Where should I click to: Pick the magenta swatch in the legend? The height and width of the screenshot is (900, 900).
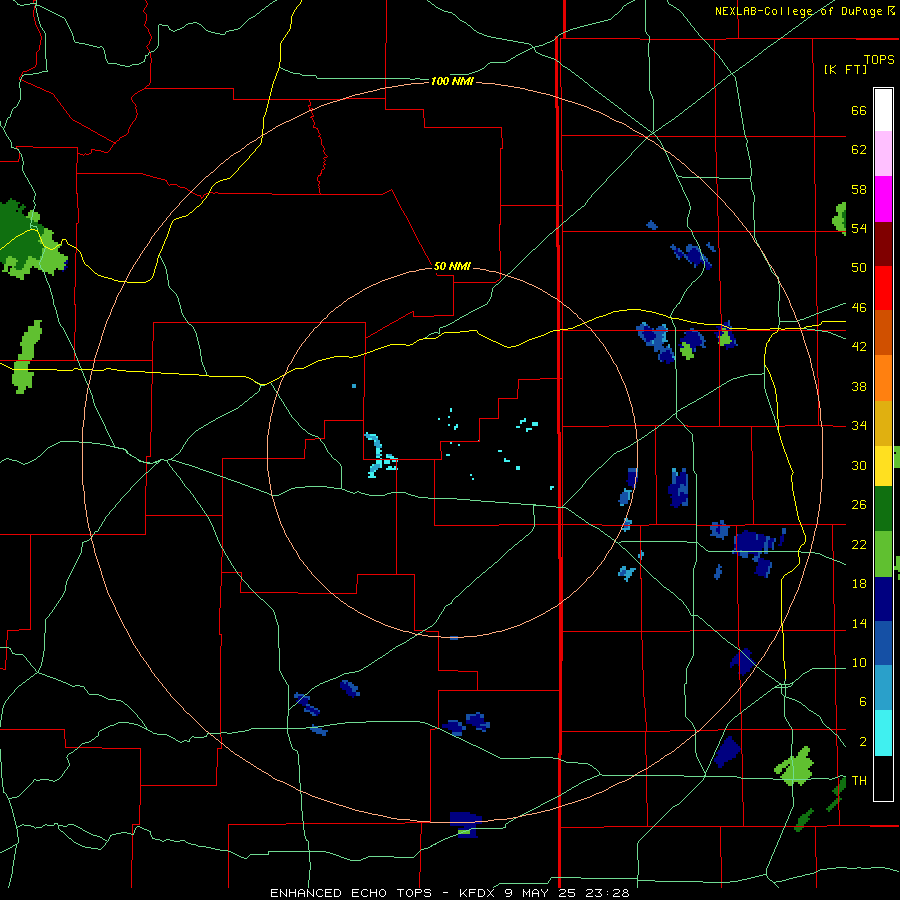883,199
